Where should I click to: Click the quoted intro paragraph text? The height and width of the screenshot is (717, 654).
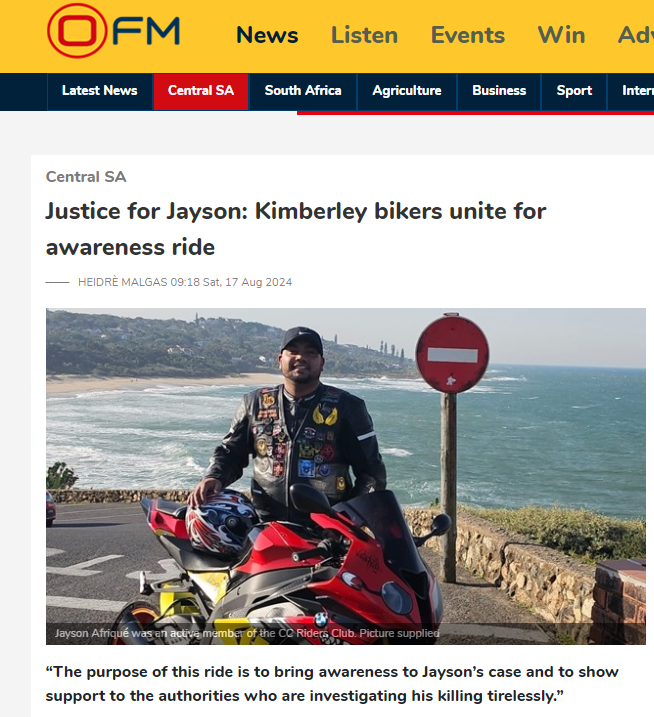pyautogui.click(x=332, y=684)
